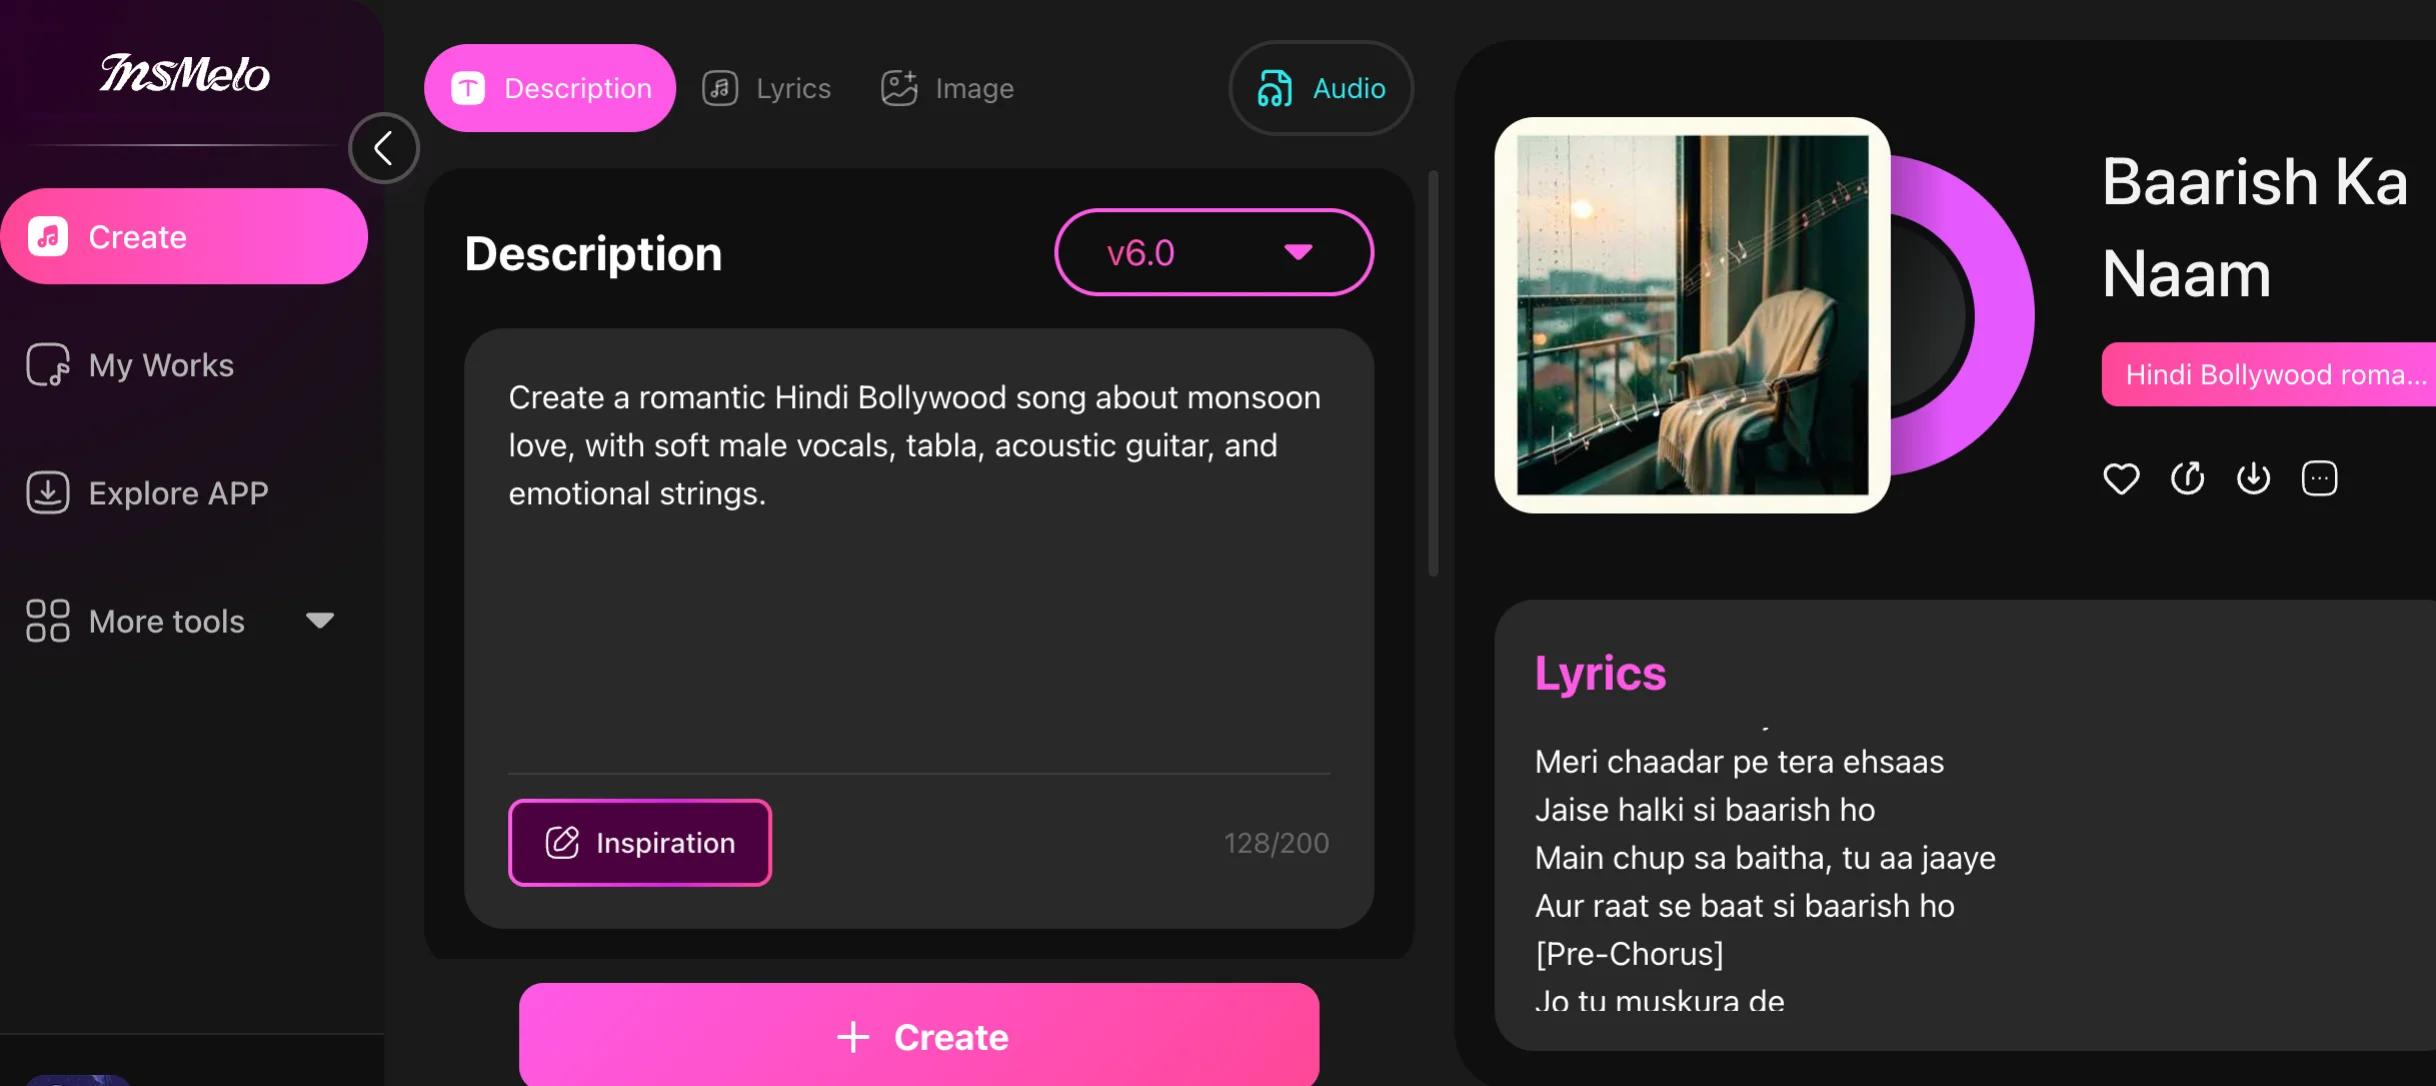This screenshot has width=2436, height=1086.
Task: Click the Create music icon in the sidebar
Action: (x=48, y=237)
